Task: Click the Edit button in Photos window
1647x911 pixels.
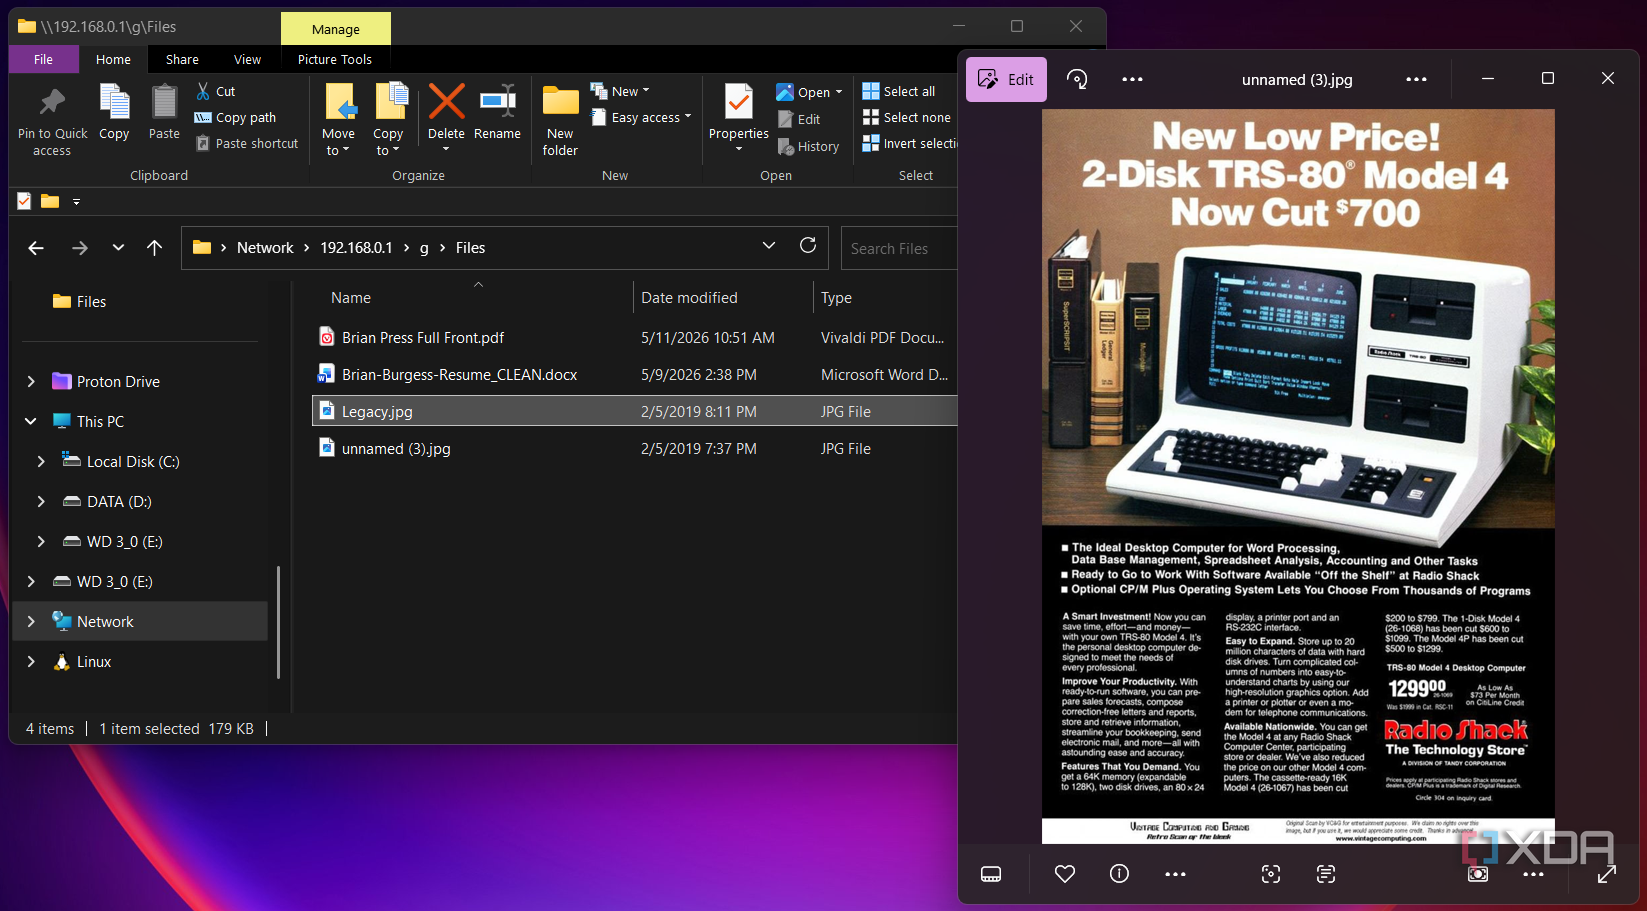Action: [x=1006, y=79]
